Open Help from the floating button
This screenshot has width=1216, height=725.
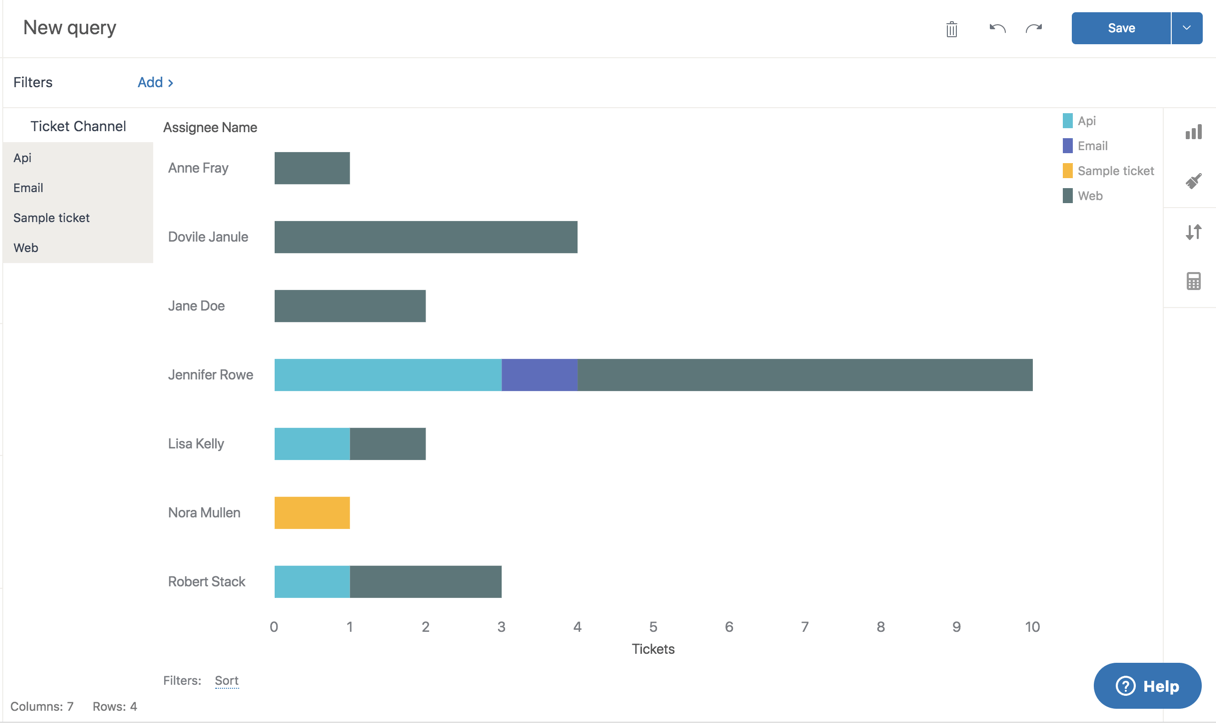[1147, 686]
